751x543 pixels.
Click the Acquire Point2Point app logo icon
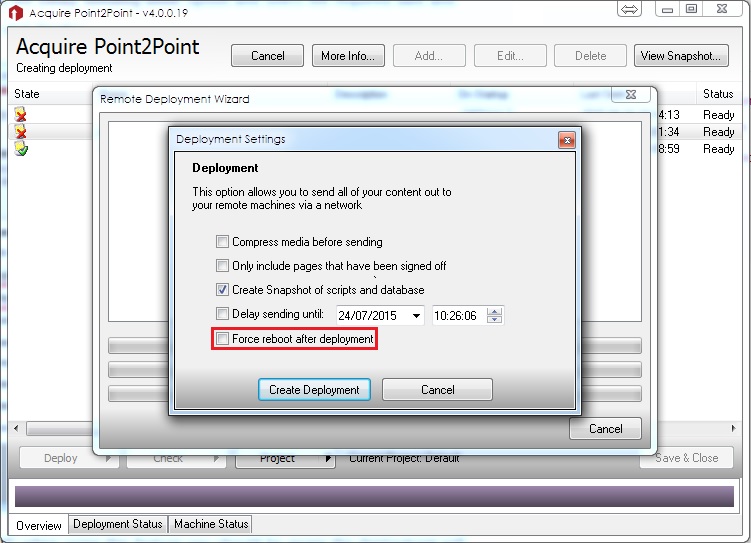point(15,12)
